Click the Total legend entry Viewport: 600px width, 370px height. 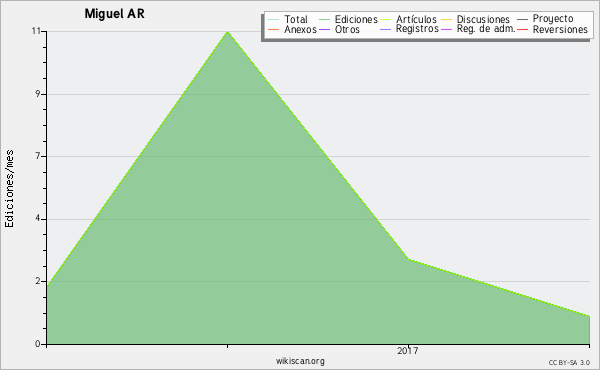(288, 19)
